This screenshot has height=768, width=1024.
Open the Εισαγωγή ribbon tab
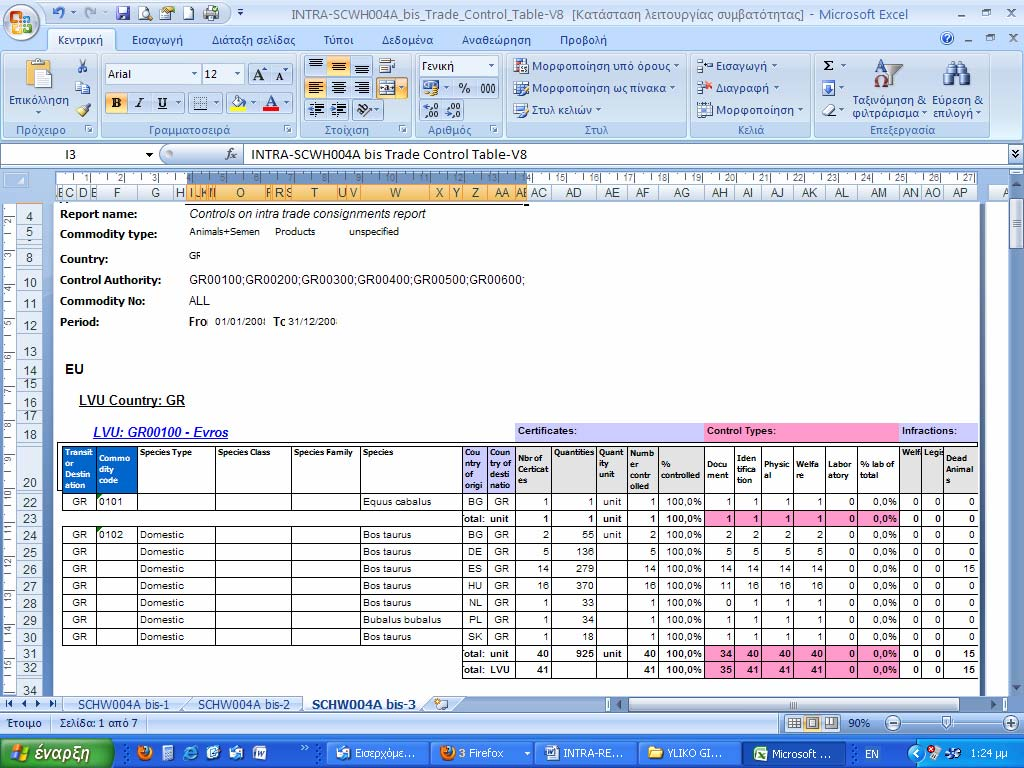157,40
